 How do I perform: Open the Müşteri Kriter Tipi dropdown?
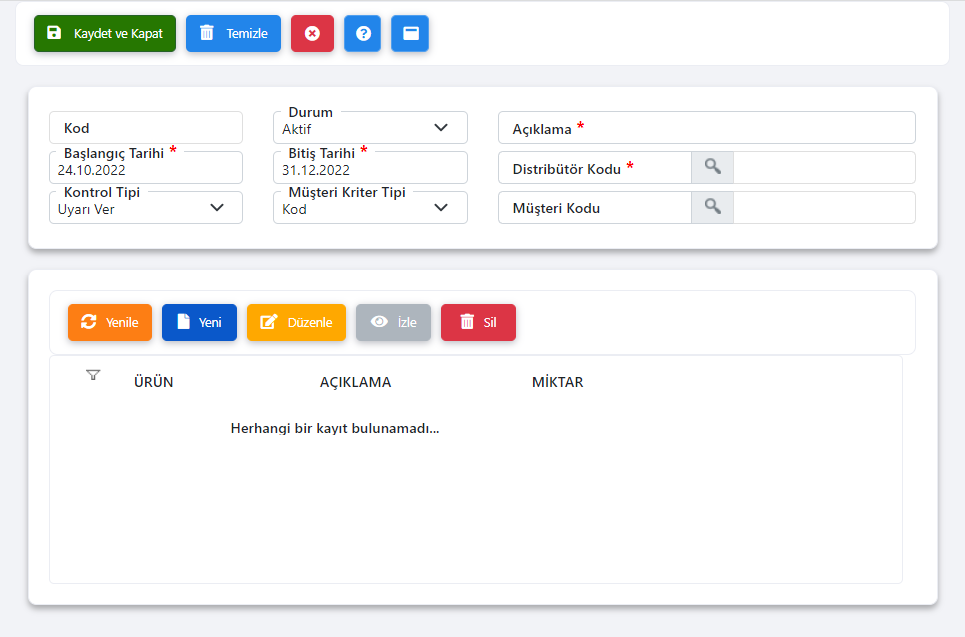[x=370, y=208]
